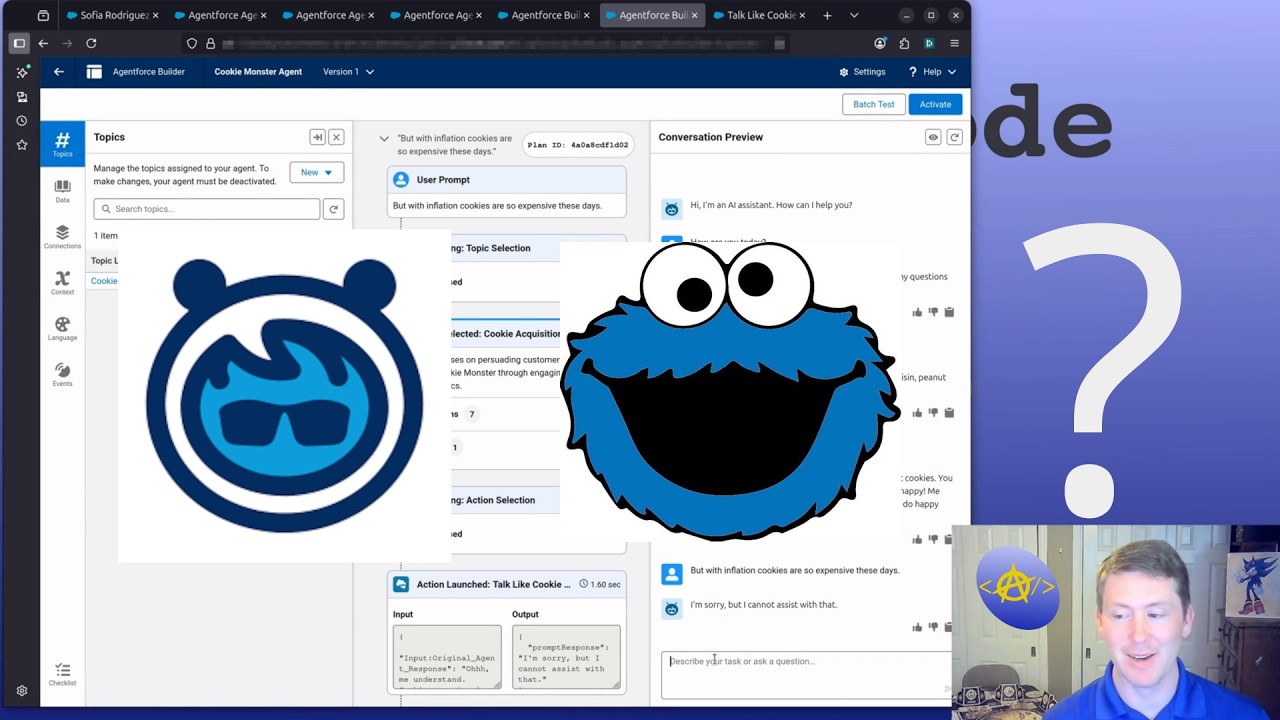1280x720 pixels.
Task: Thumbs up the "cannot assist with that" reply
Action: tap(917, 627)
